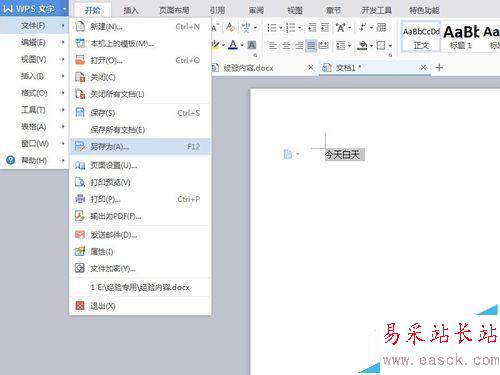Choose 保存所有文档(E) menu entry
Screen dimensions: 500x375
(140, 130)
